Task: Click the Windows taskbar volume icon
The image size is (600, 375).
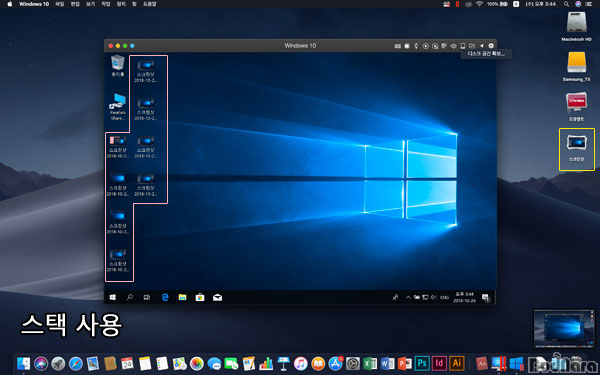Action: pyautogui.click(x=434, y=297)
